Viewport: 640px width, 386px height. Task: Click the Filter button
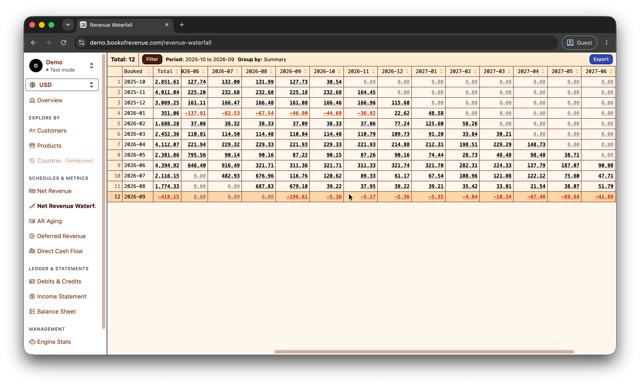pyautogui.click(x=152, y=60)
